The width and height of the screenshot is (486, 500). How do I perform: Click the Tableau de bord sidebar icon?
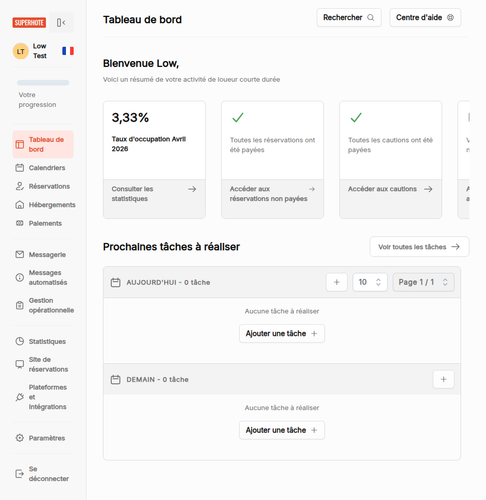coord(20,144)
